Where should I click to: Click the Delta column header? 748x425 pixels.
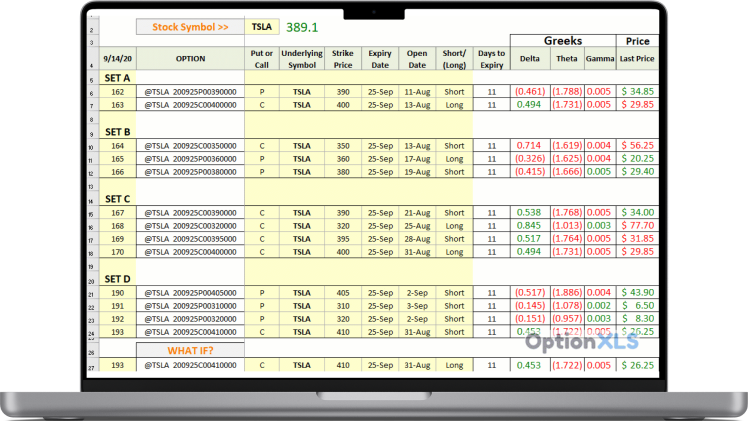pyautogui.click(x=530, y=59)
